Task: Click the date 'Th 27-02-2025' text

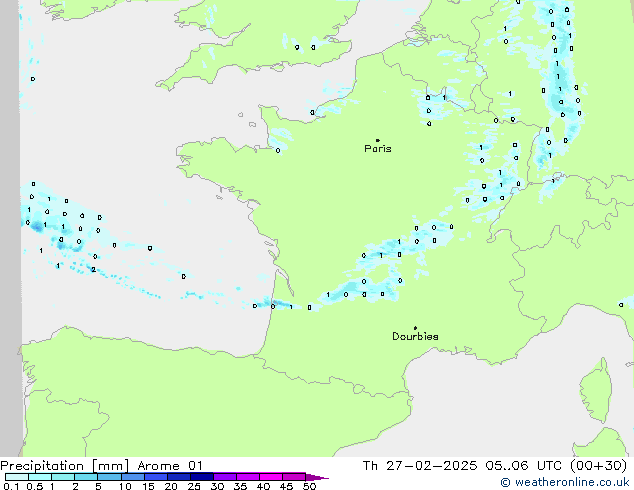Action: click(x=420, y=466)
